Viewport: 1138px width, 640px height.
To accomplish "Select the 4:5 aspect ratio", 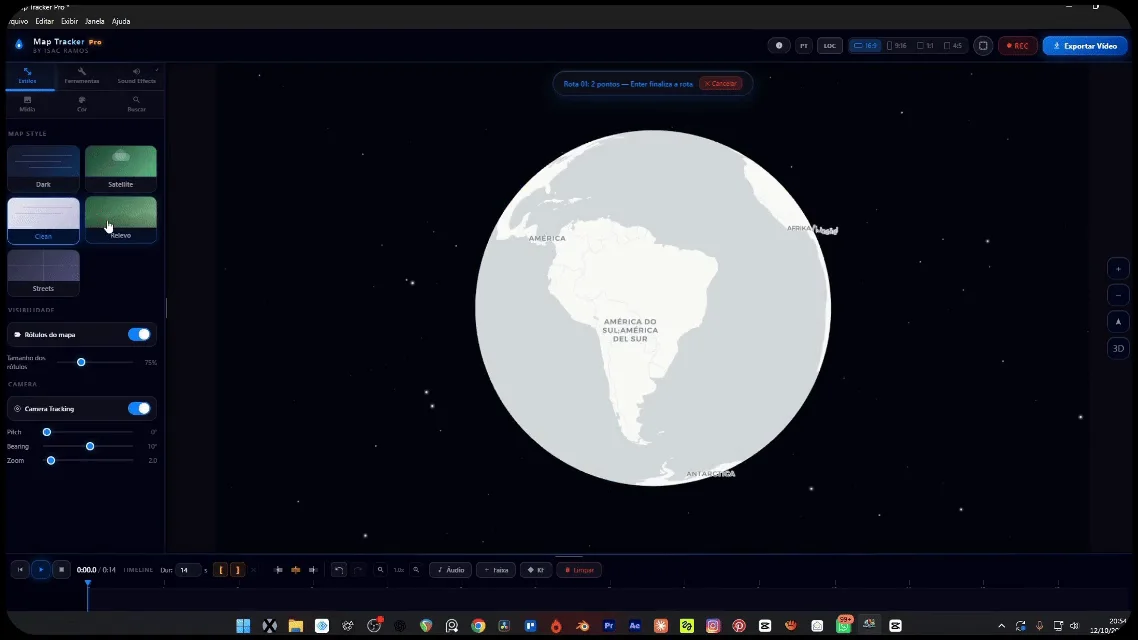I will pos(953,46).
